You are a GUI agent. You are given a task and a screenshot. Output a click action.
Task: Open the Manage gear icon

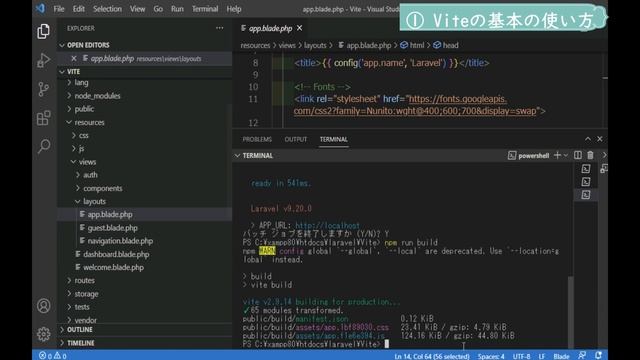point(44,334)
